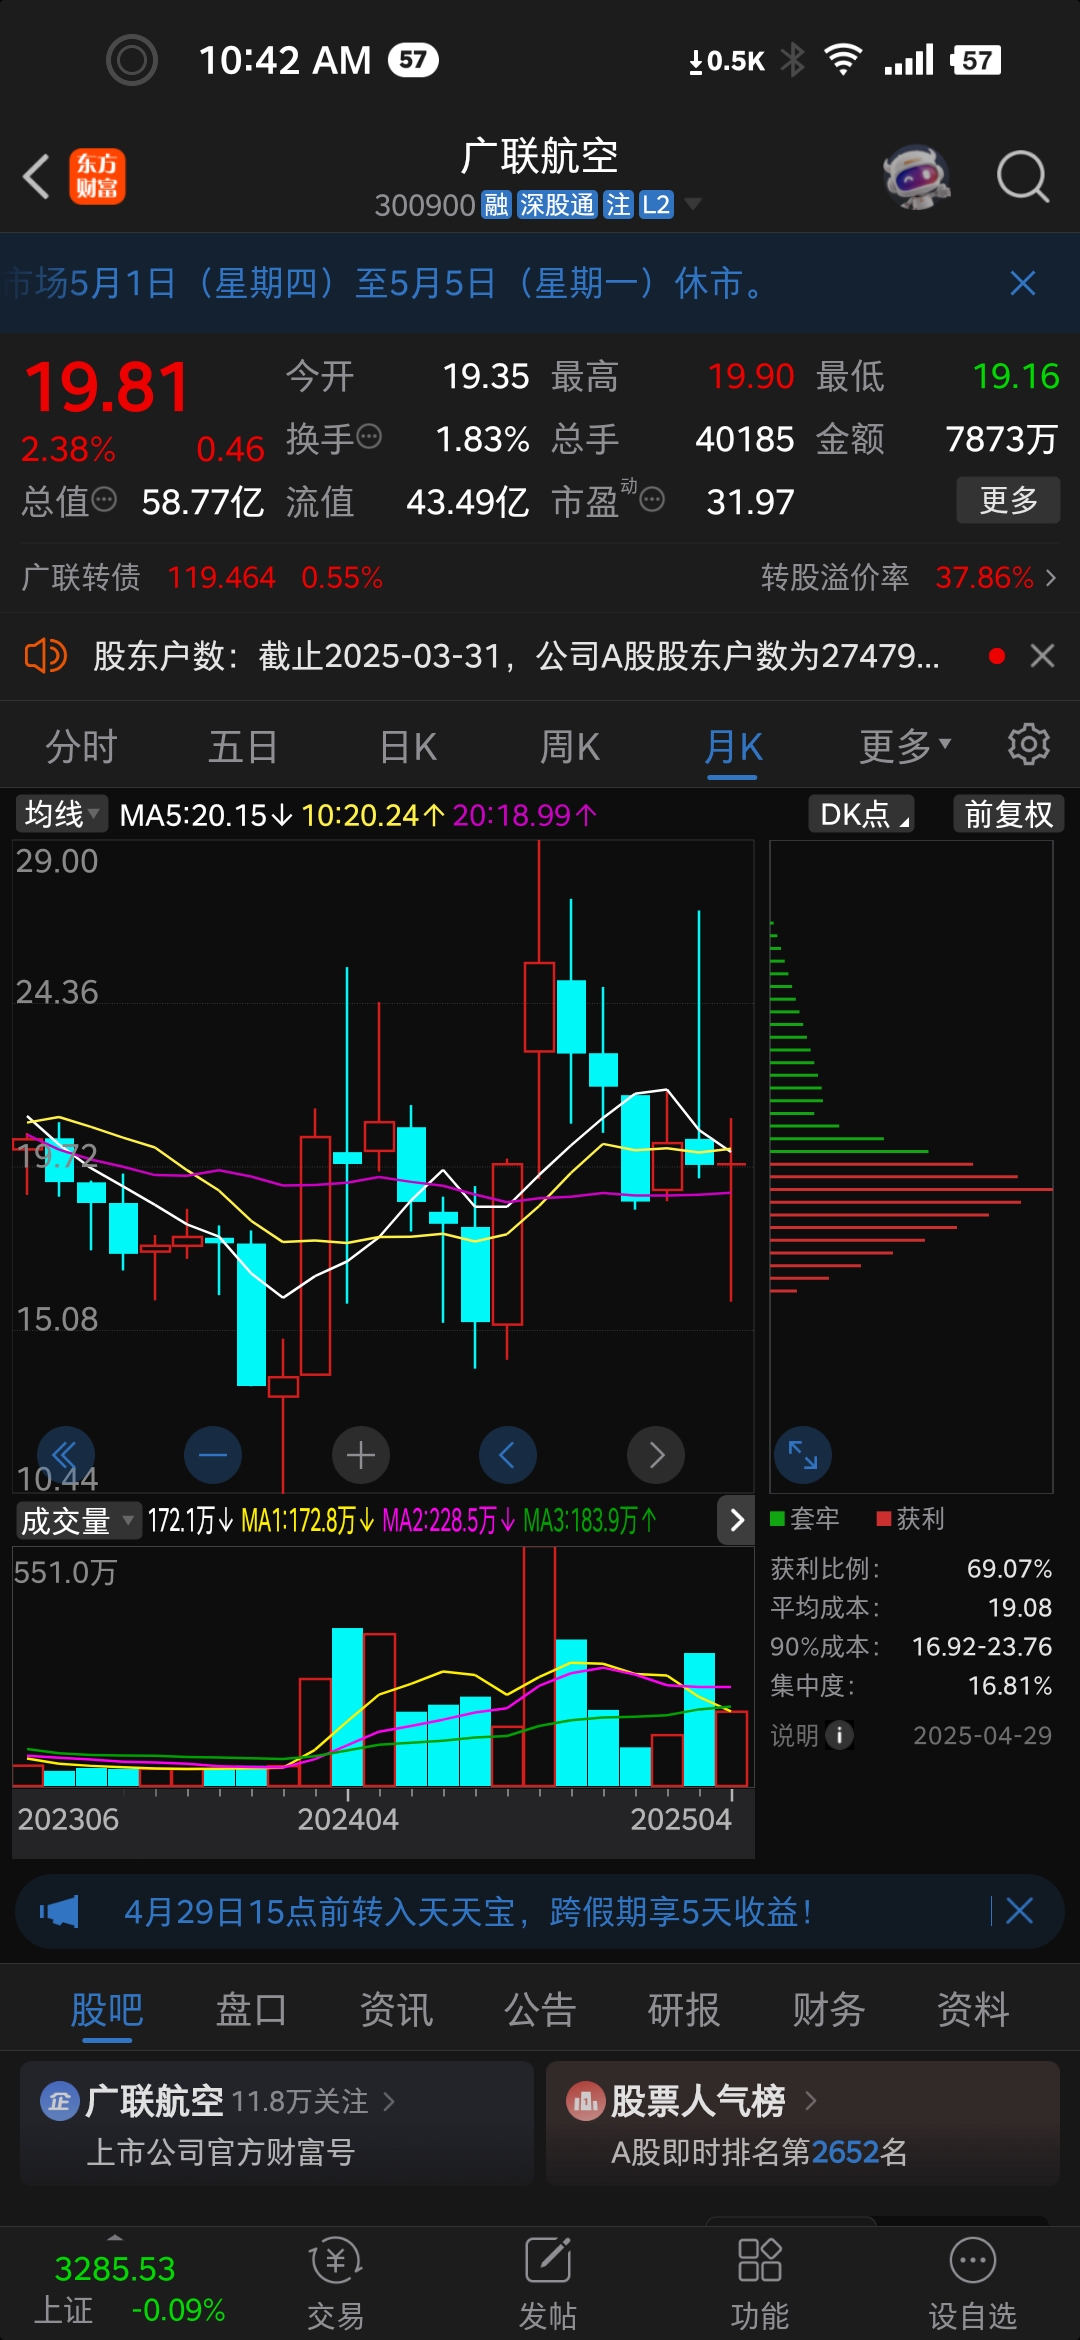Tap the L2 level-2 tag
The image size is (1080, 2340).
pyautogui.click(x=656, y=205)
